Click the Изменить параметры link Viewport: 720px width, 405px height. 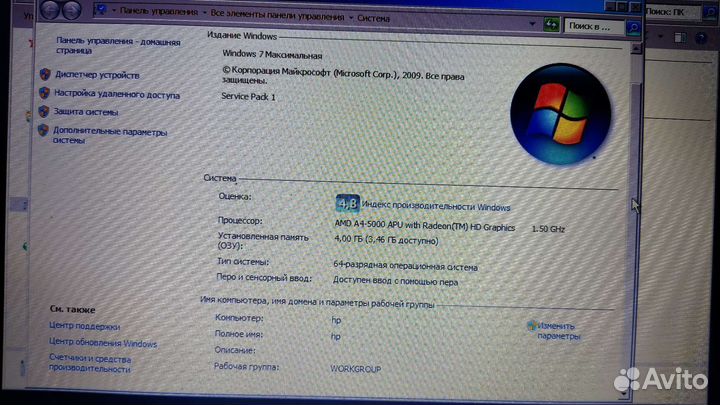click(x=559, y=331)
